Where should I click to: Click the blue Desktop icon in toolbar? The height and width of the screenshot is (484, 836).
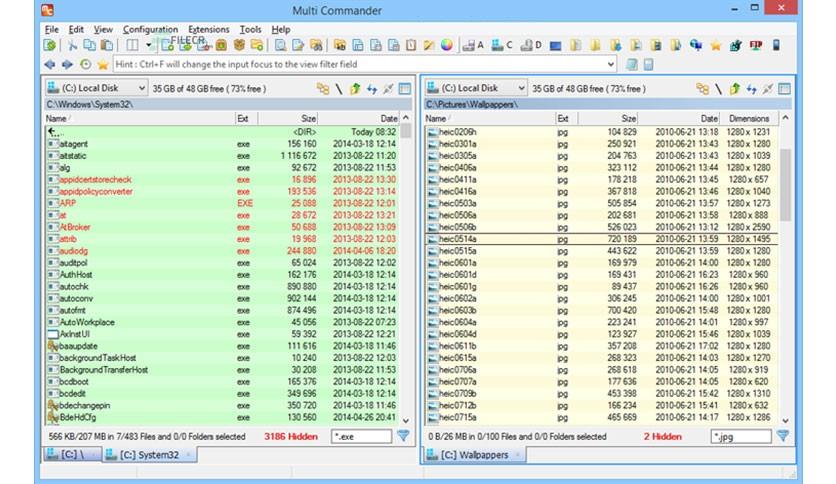[x=556, y=46]
